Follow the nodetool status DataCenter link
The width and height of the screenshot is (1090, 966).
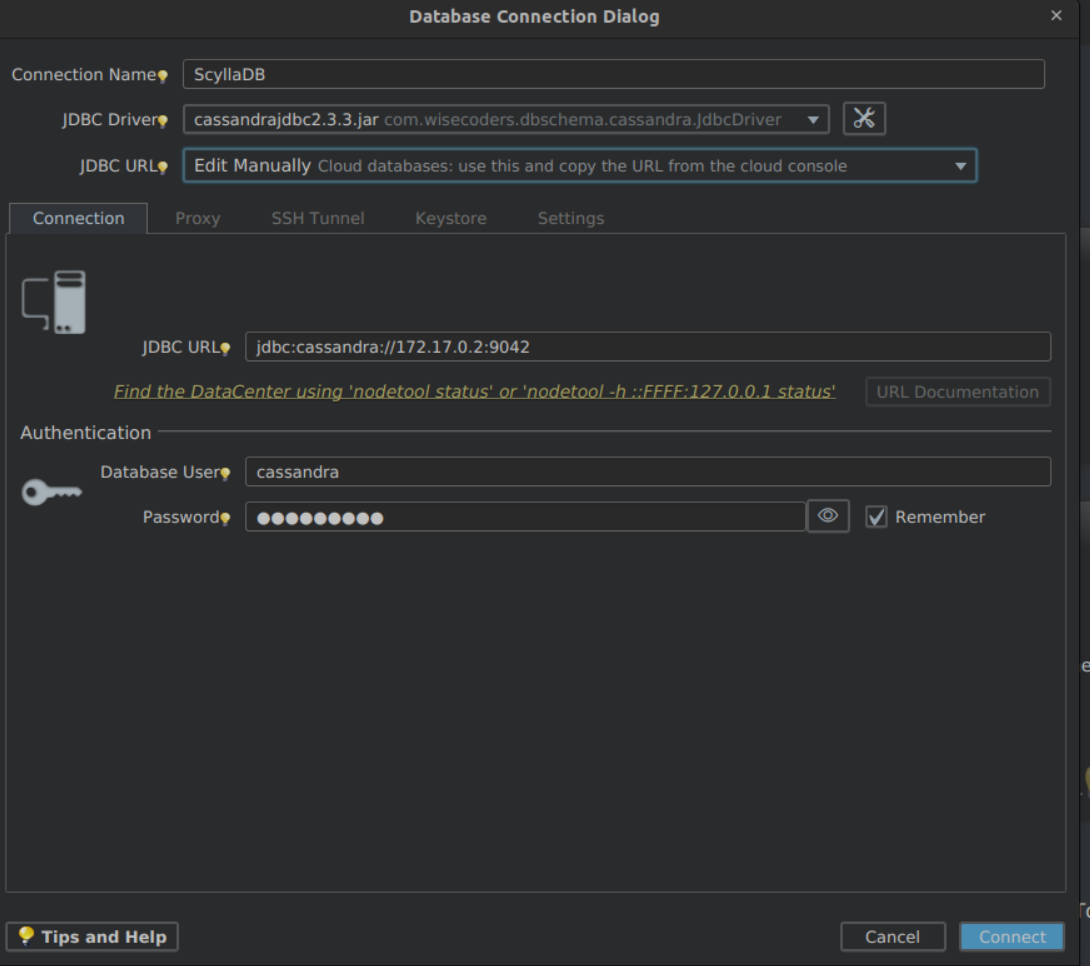(x=474, y=392)
